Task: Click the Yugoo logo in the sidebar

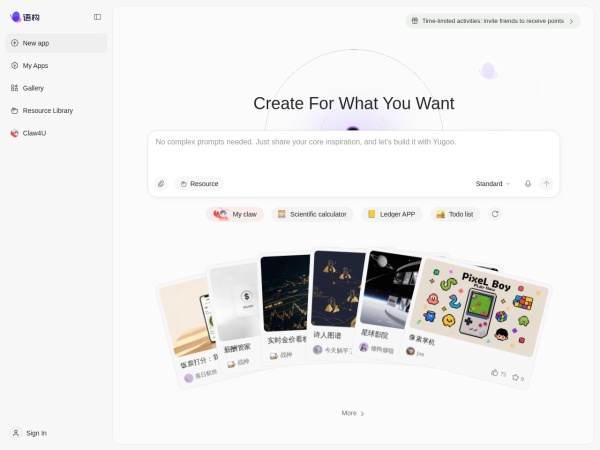Action: click(x=25, y=17)
